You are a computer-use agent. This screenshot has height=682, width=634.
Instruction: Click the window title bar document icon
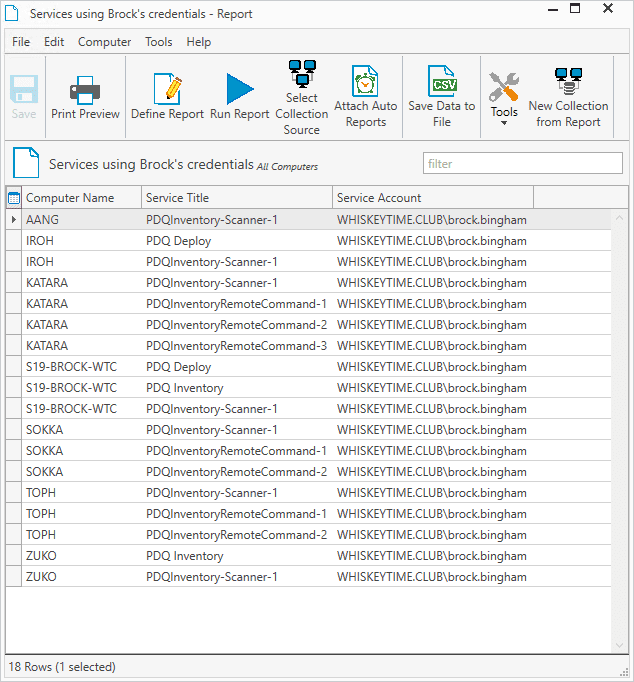12,13
